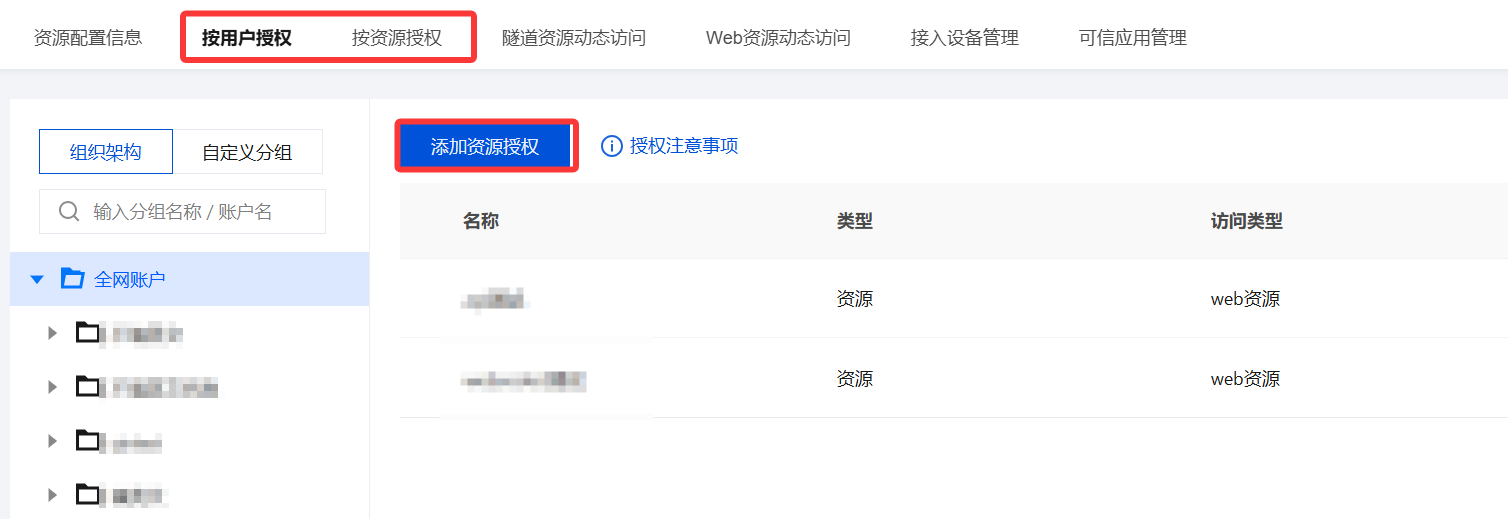This screenshot has height=519, width=1508.
Task: Click the fourth subfolder icon in tree
Action: [88, 493]
